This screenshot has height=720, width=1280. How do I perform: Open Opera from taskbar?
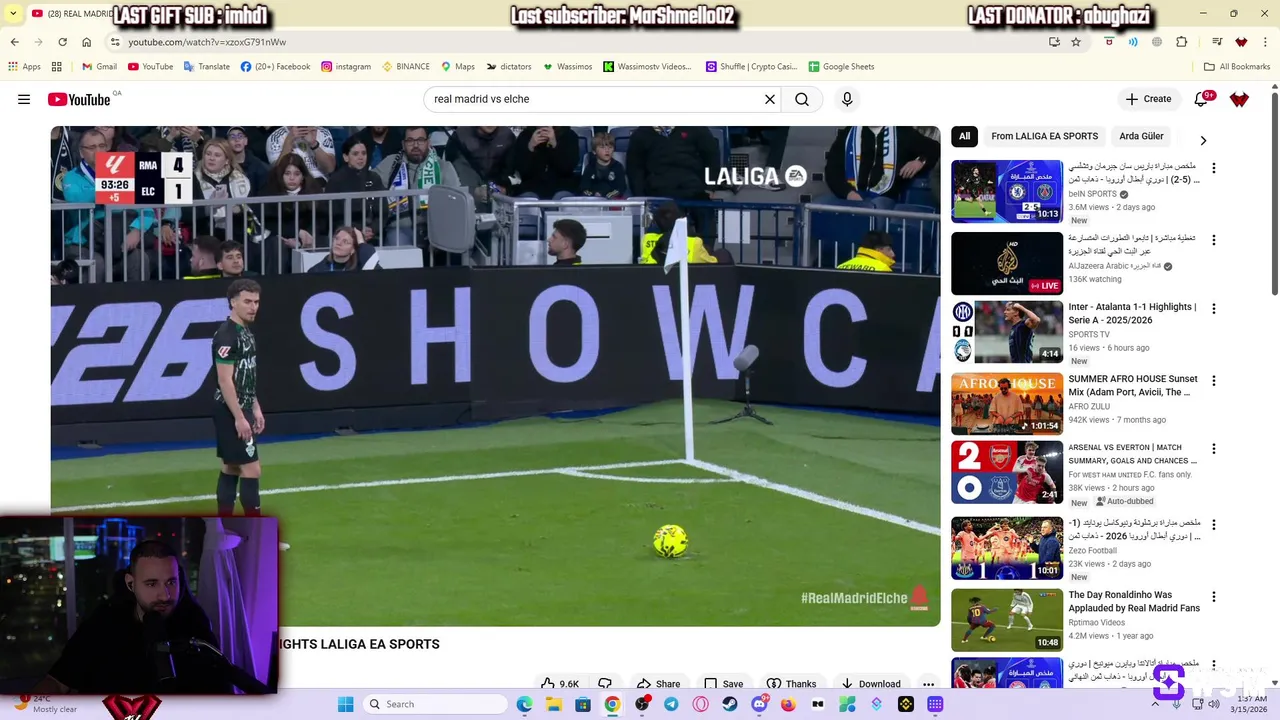(x=700, y=704)
